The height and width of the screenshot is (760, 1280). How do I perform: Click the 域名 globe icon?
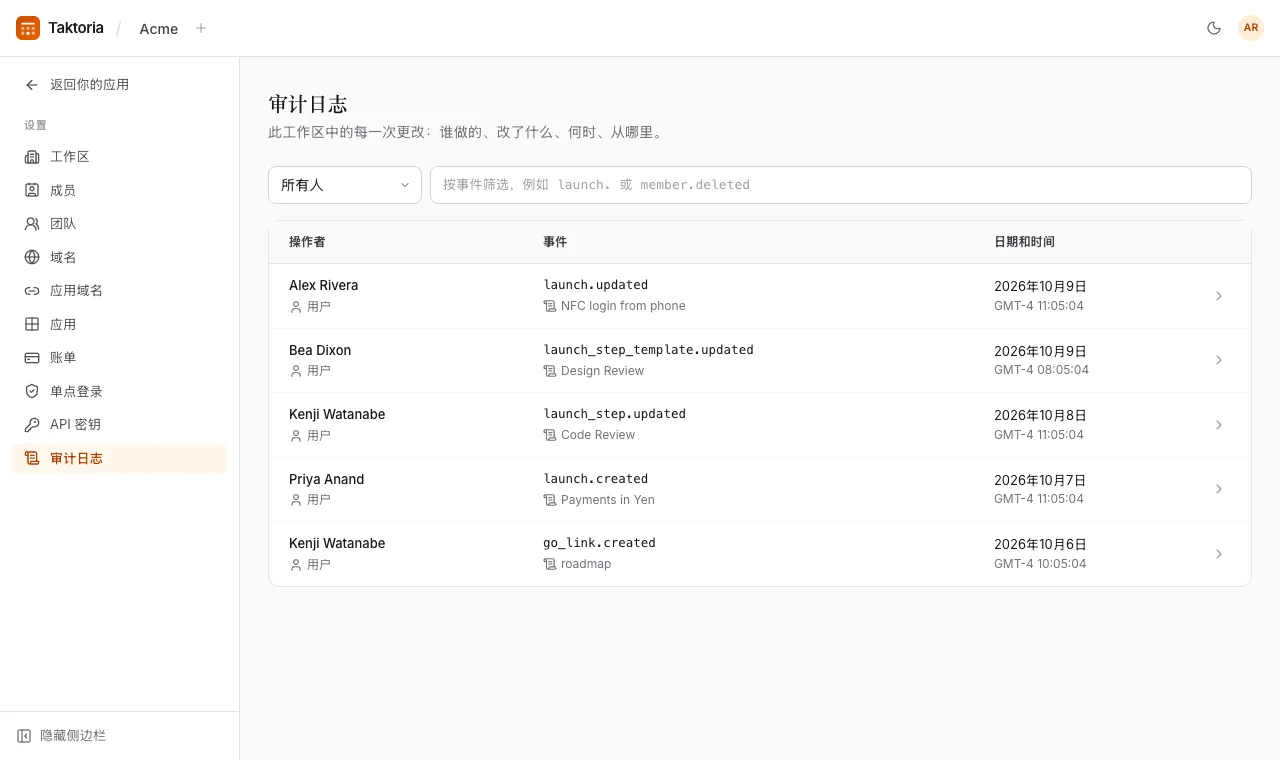32,257
